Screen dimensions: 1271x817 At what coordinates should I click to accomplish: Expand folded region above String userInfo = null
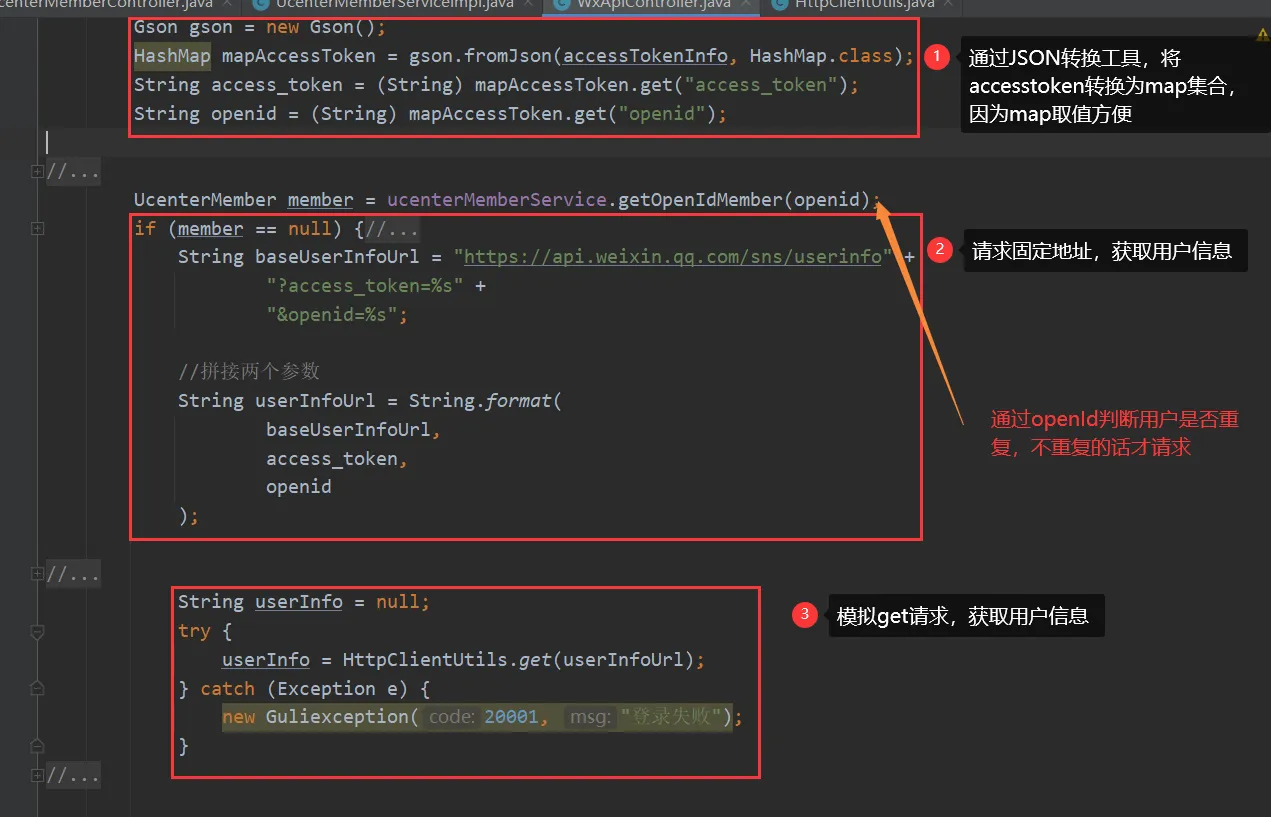coord(38,574)
